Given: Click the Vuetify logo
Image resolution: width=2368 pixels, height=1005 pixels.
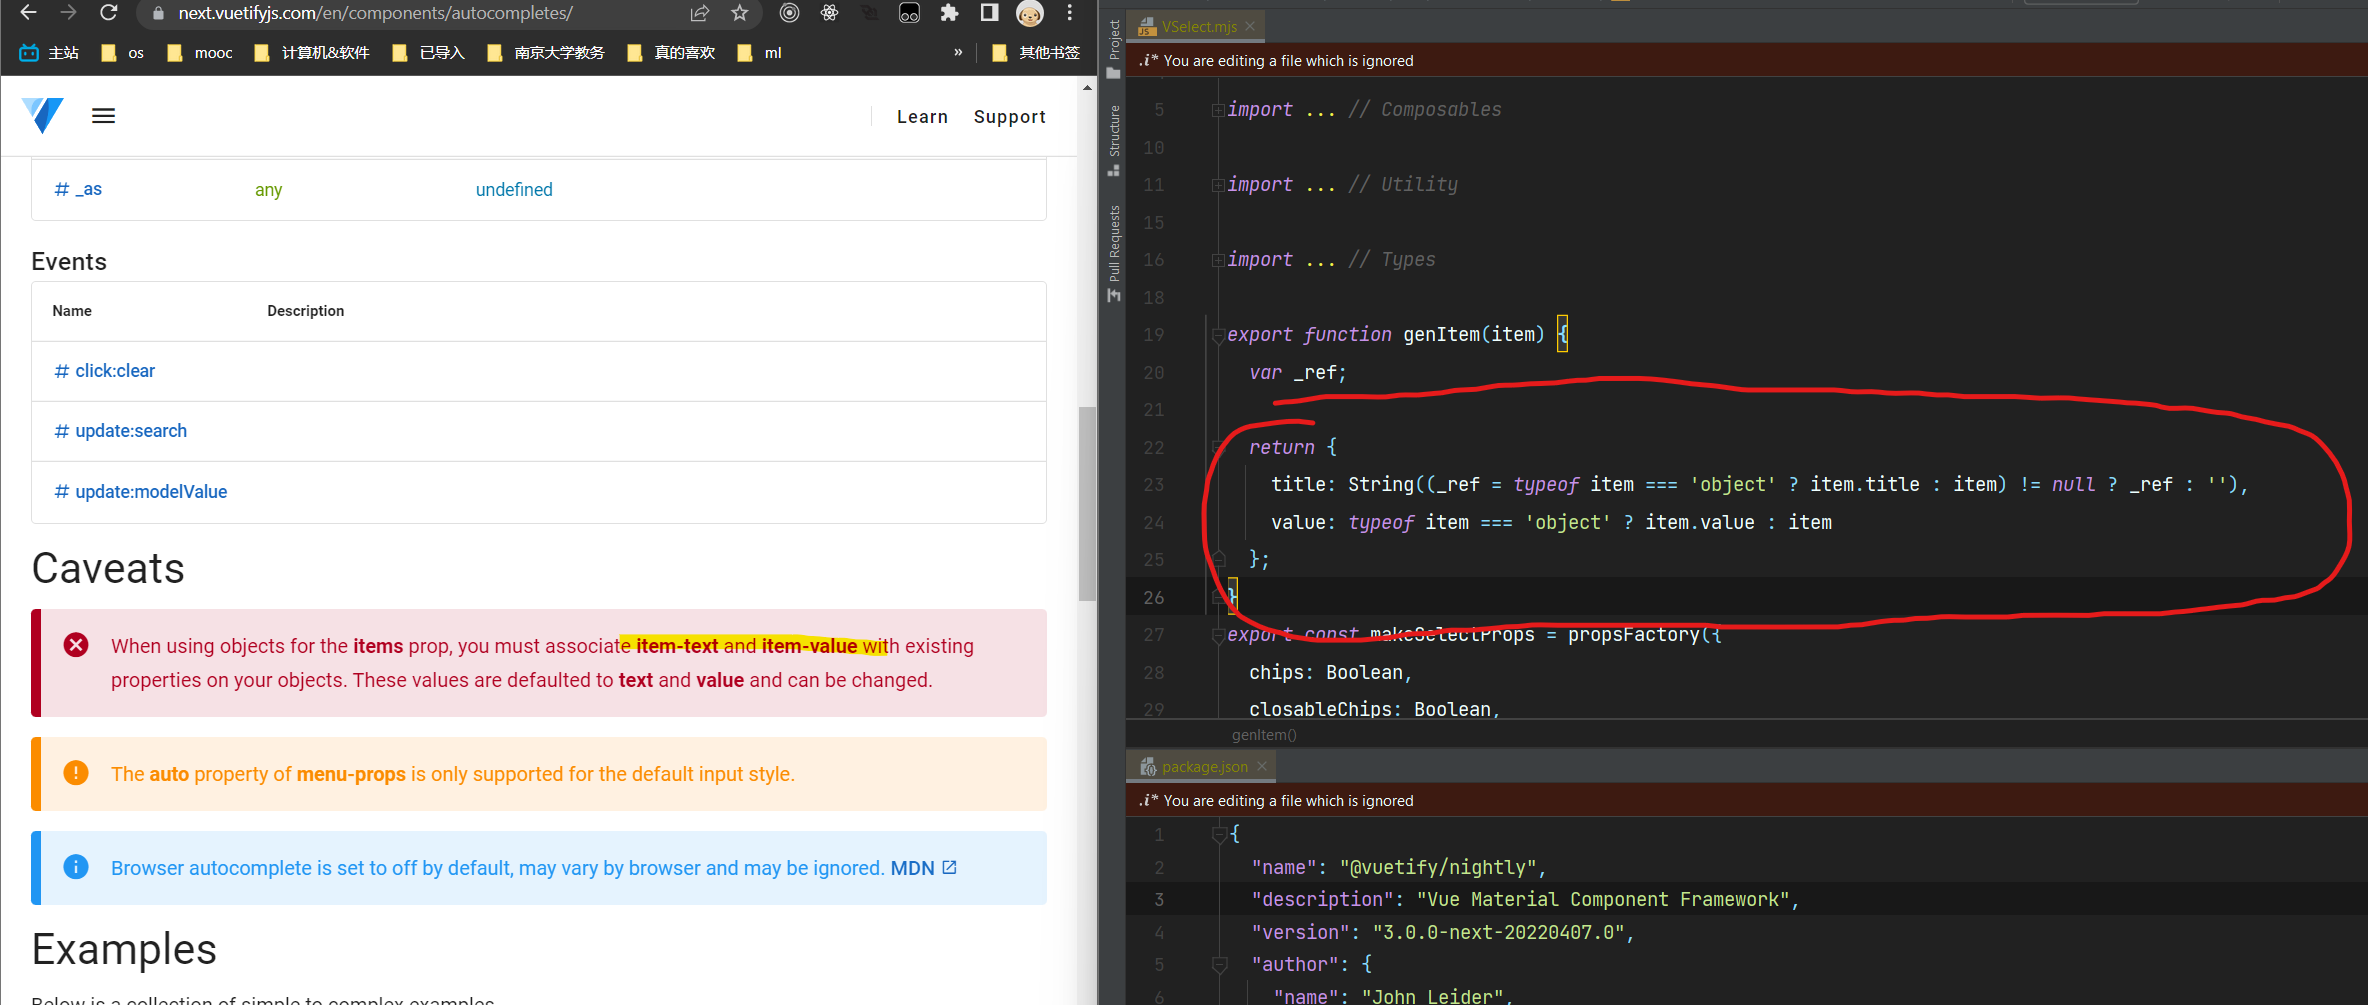Looking at the screenshot, I should coord(42,115).
